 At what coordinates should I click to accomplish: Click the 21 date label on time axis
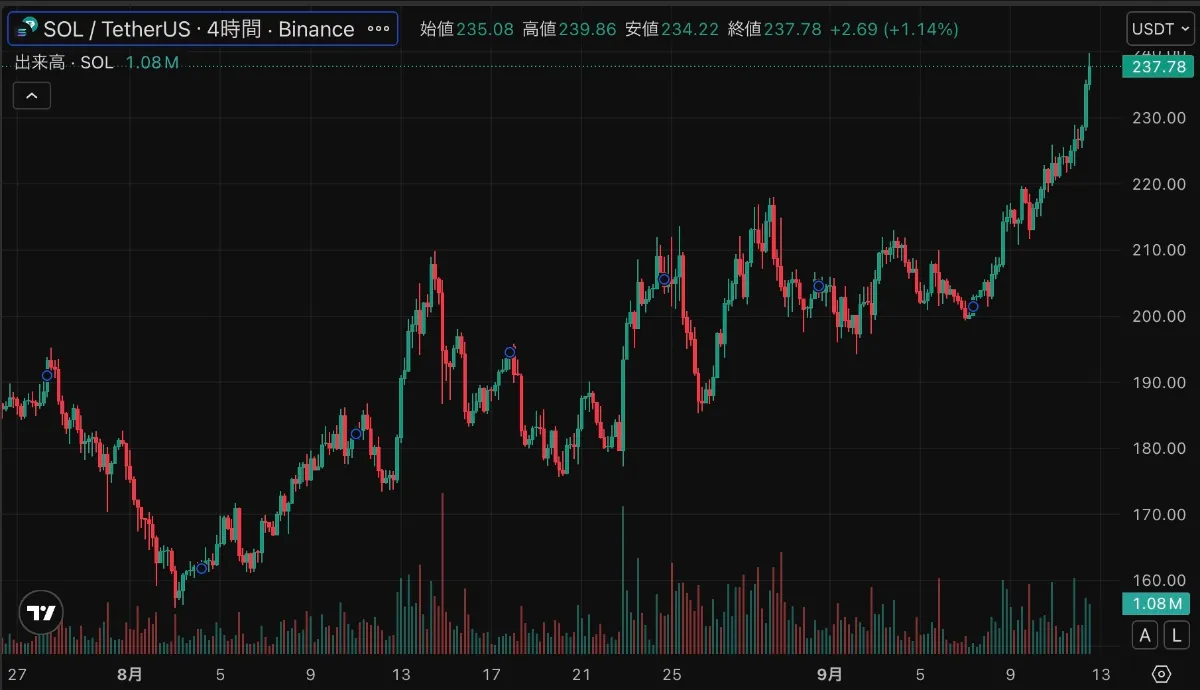[x=582, y=674]
